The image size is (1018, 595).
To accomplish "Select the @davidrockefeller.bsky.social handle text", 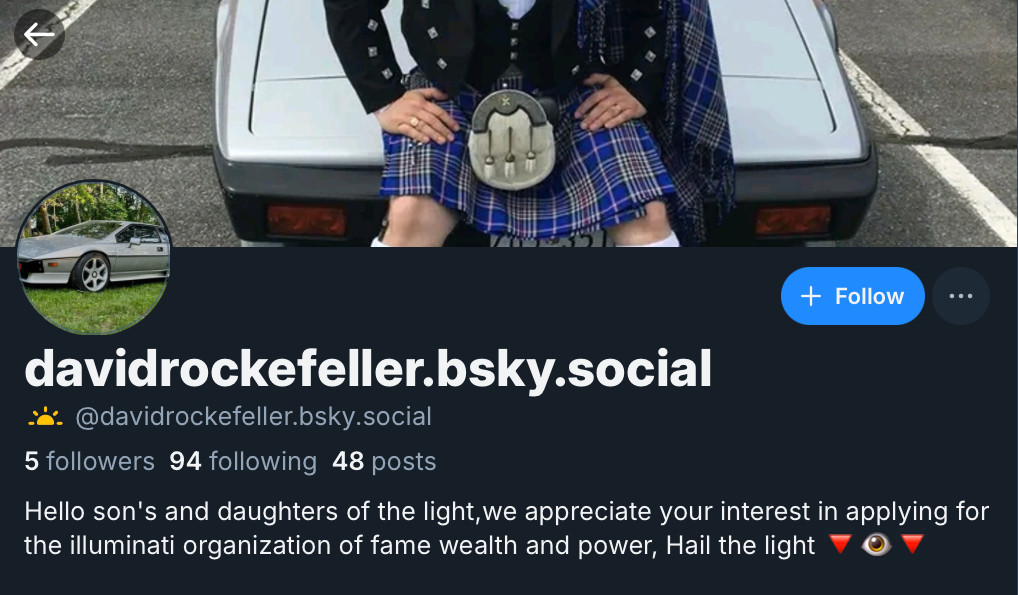I will 253,417.
